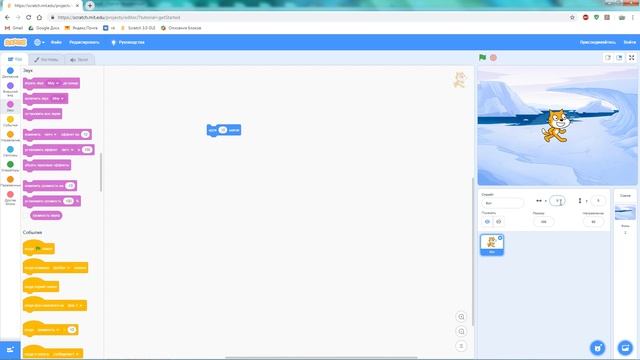640x360 pixels.
Task: Switch to small stage layout
Action: tap(608, 58)
